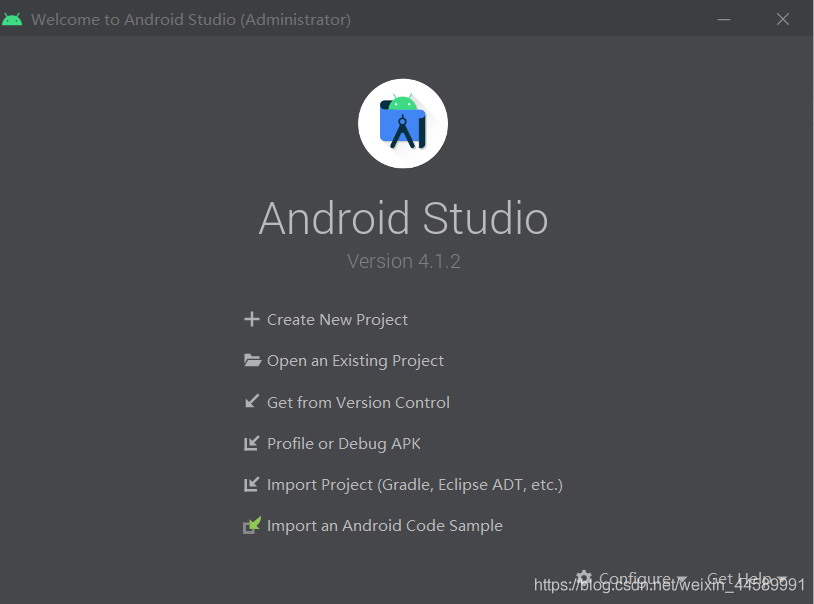This screenshot has height=604, width=814.
Task: Choose Import an Android Code Sample
Action: click(x=385, y=526)
